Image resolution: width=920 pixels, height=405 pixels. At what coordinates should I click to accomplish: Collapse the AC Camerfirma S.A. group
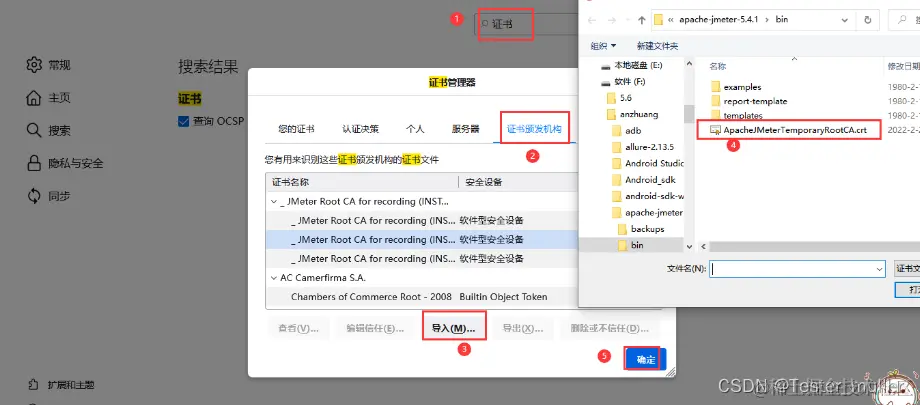[273, 278]
